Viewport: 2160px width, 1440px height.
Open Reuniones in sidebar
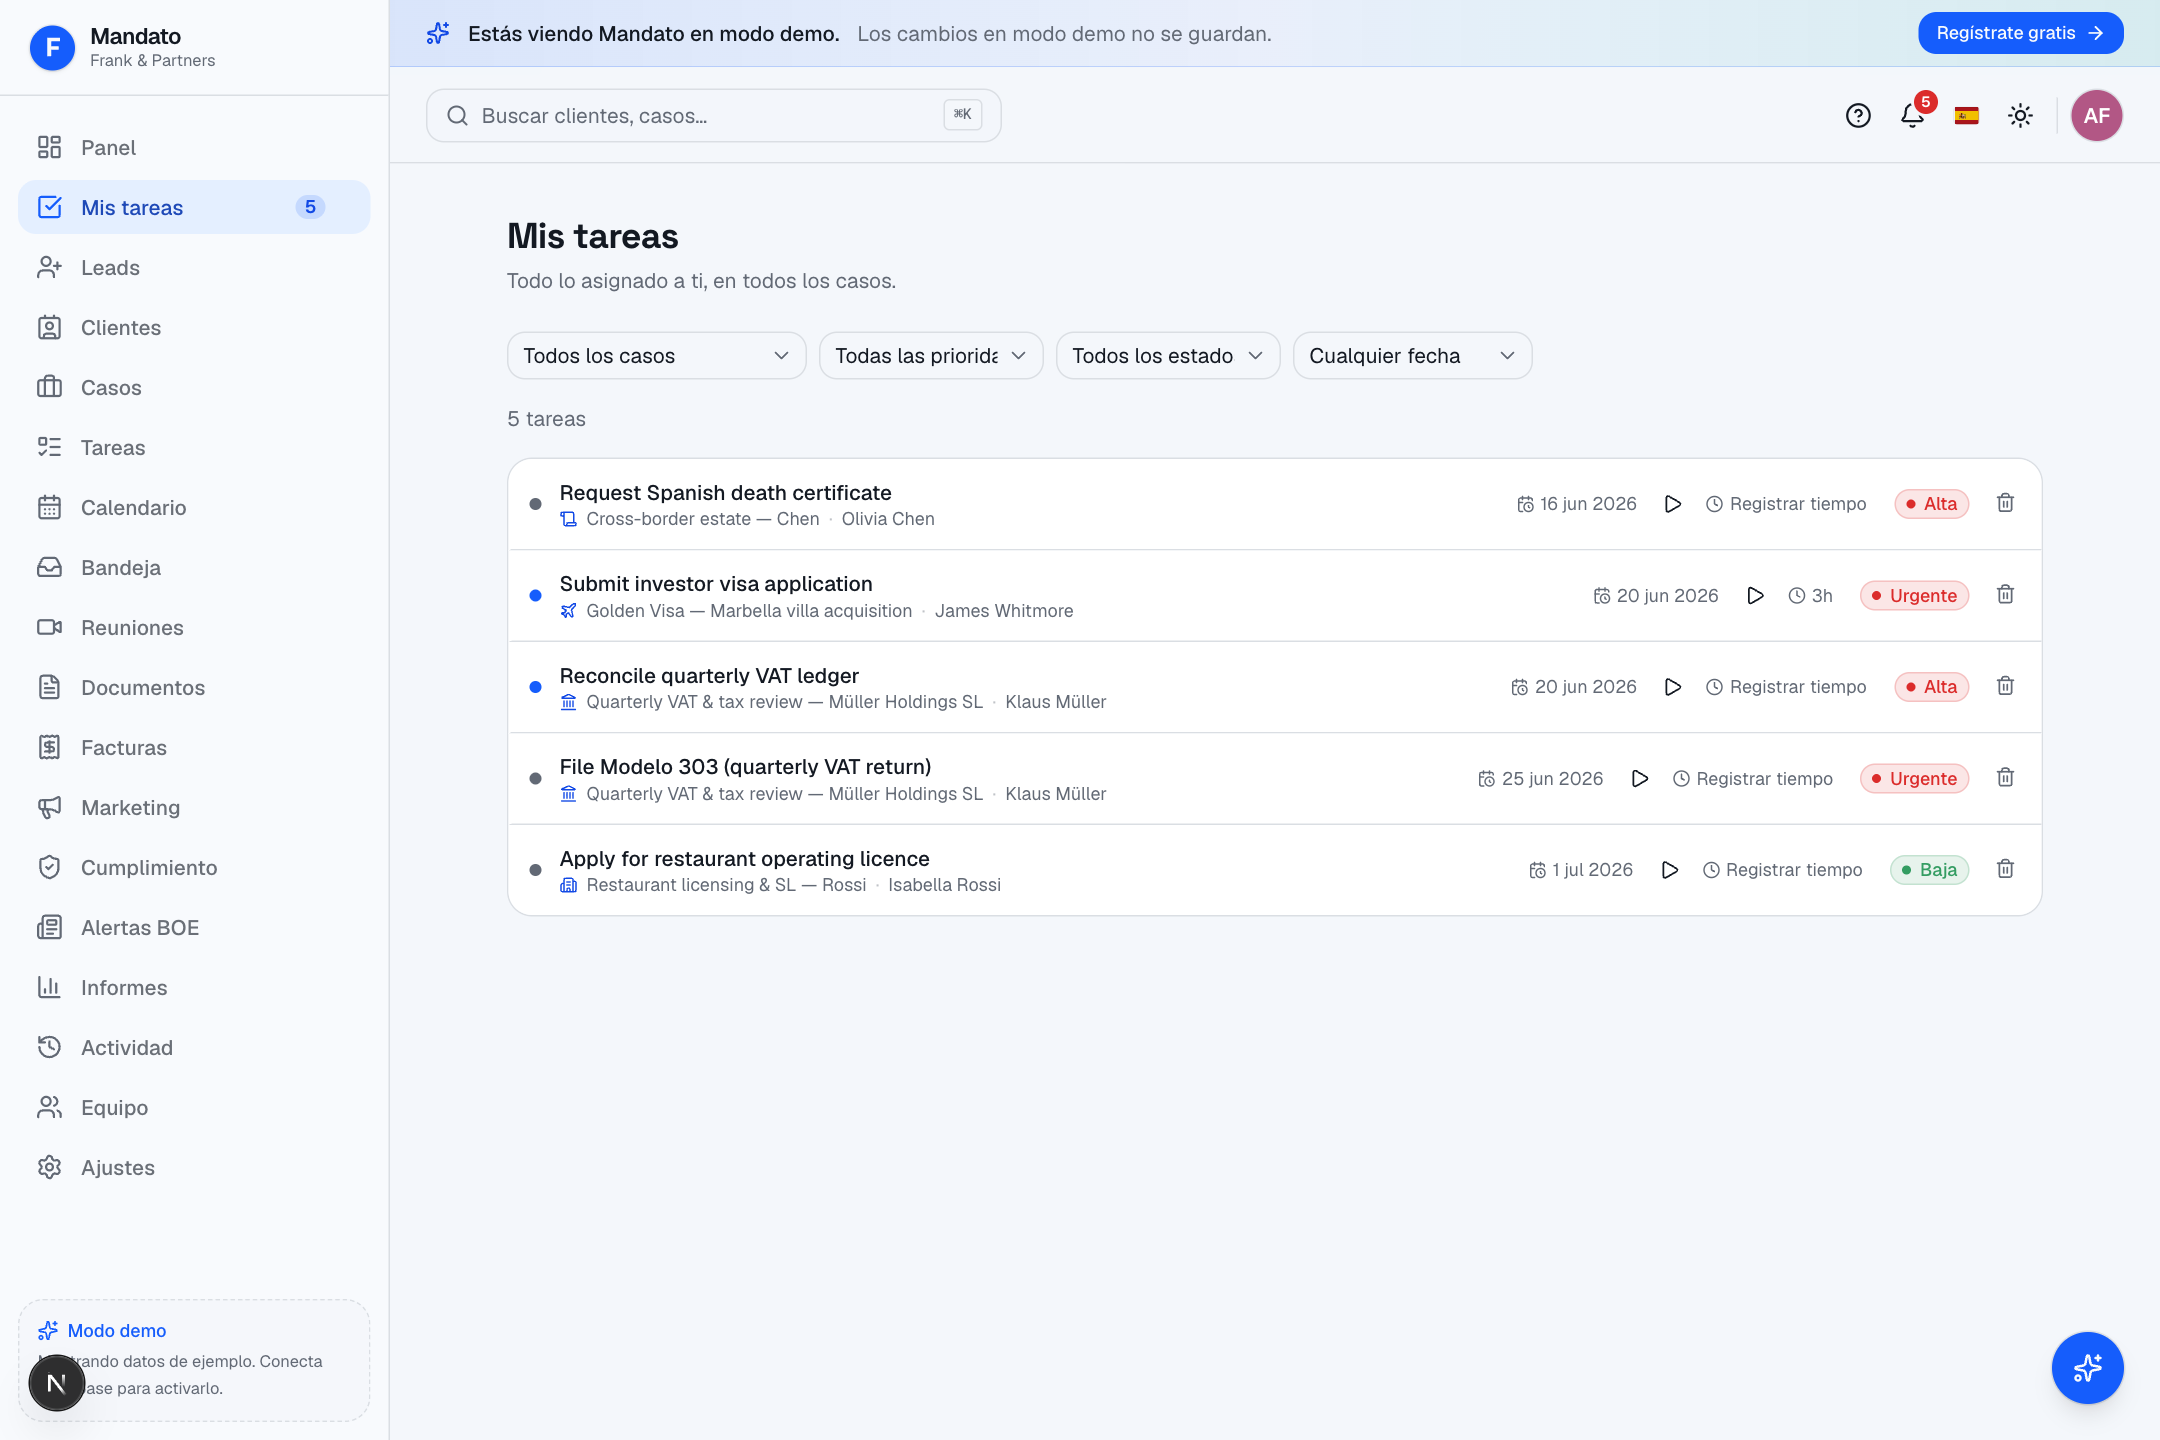[194, 628]
